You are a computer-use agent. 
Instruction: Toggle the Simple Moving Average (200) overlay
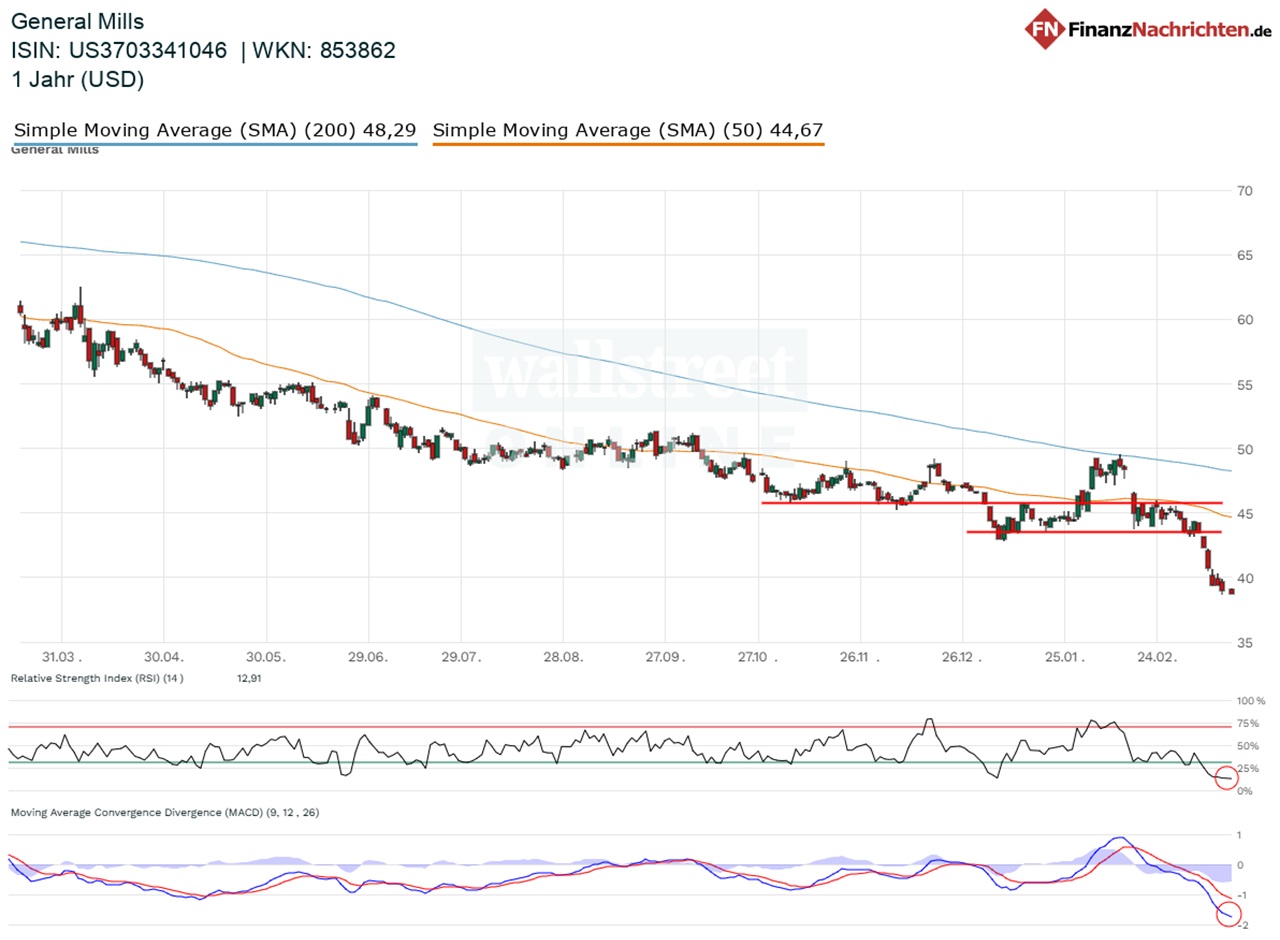213,130
